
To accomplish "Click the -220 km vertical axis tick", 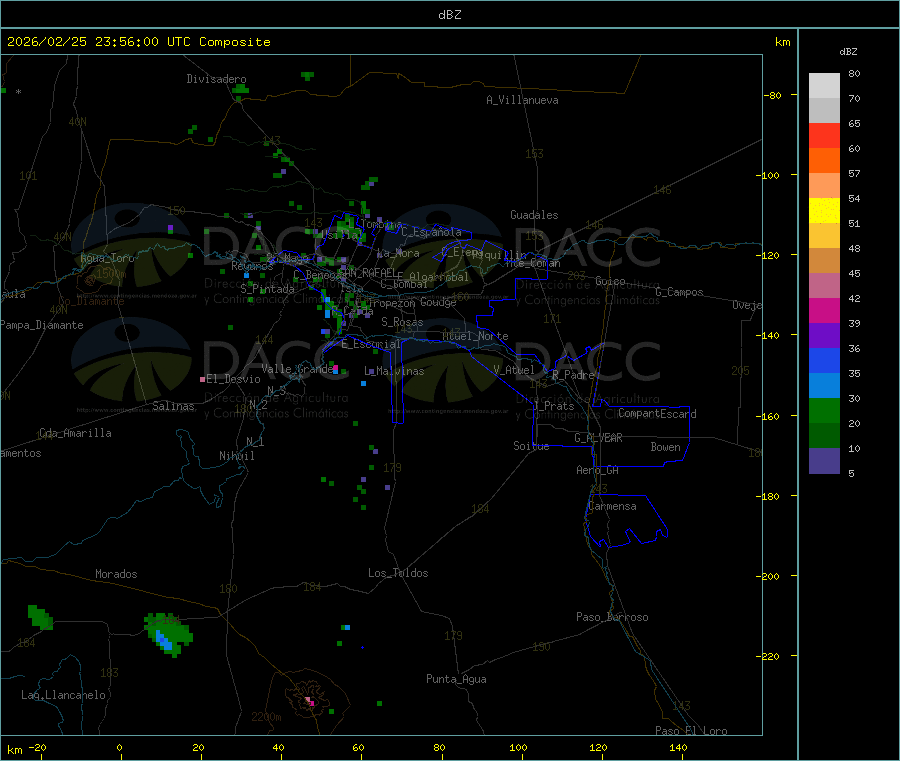I will pos(770,656).
